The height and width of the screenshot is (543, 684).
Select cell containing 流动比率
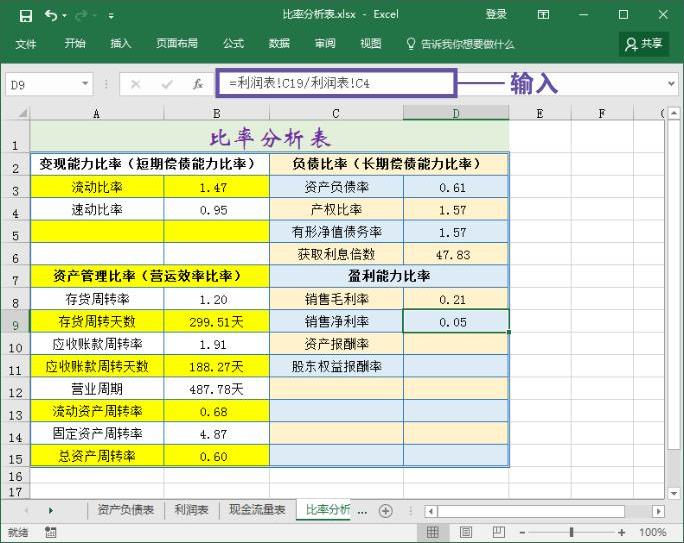pos(97,187)
